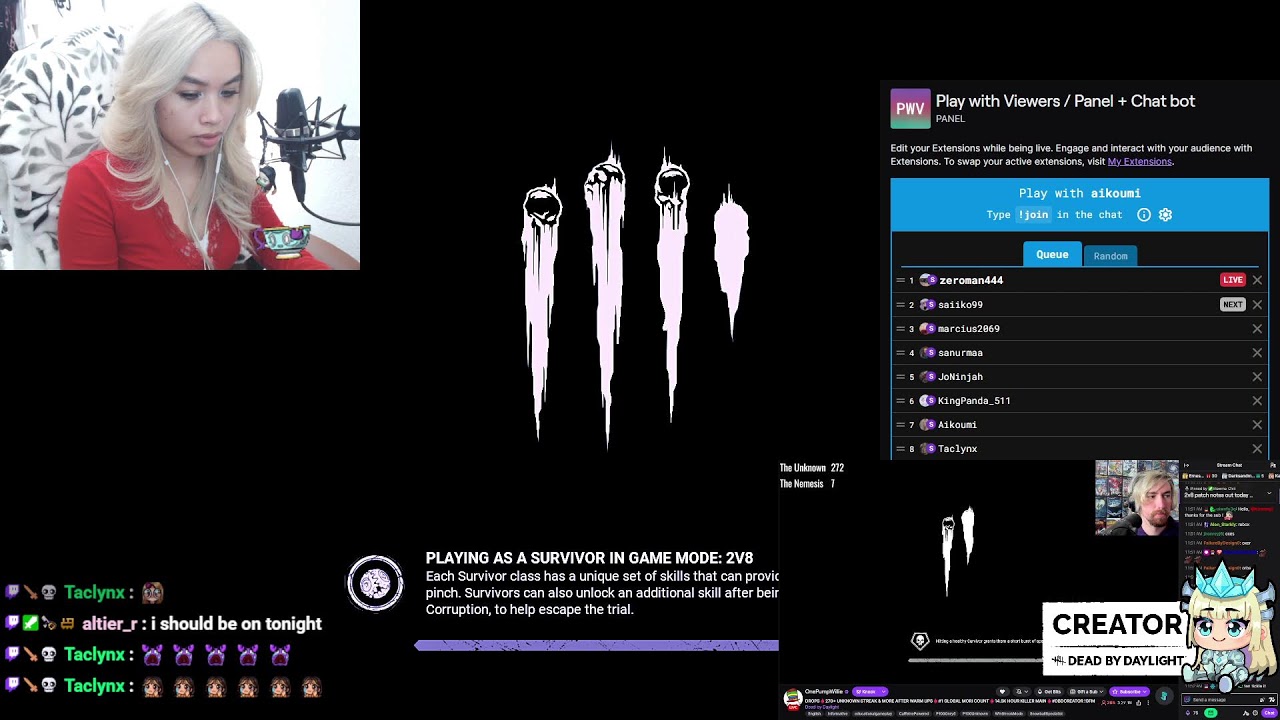Open the Play with Viewers settings gear
This screenshot has width=1280, height=720.
pyautogui.click(x=1165, y=215)
